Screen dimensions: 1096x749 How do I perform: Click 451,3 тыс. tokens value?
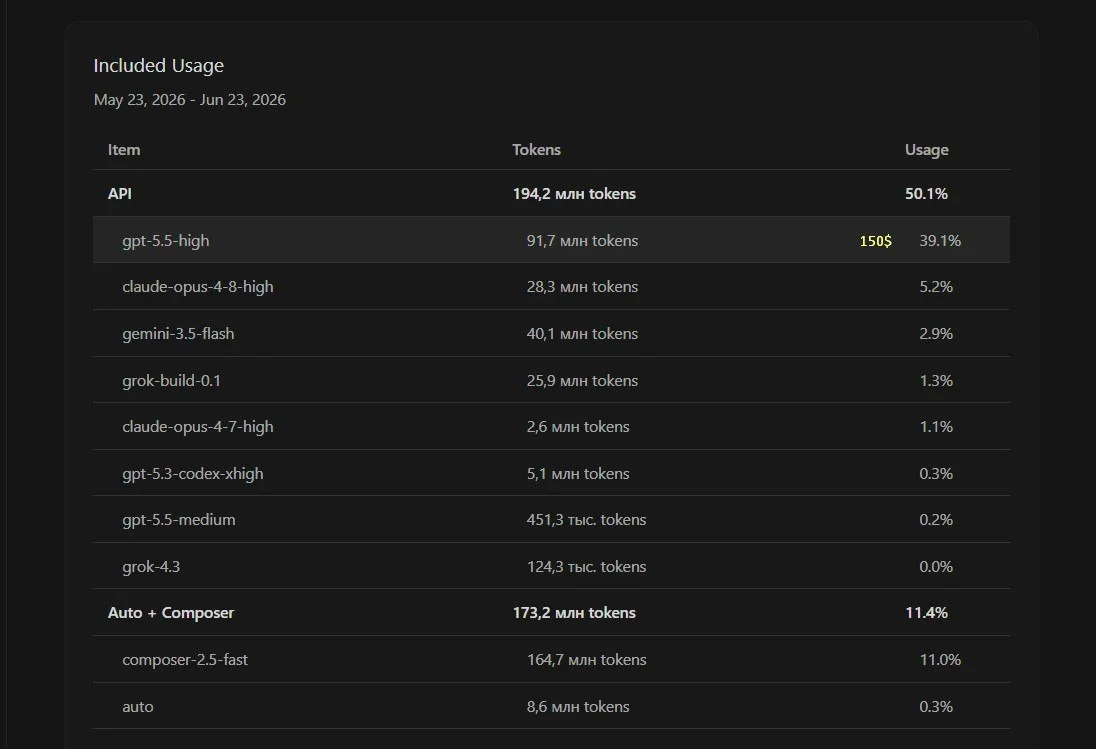point(586,519)
